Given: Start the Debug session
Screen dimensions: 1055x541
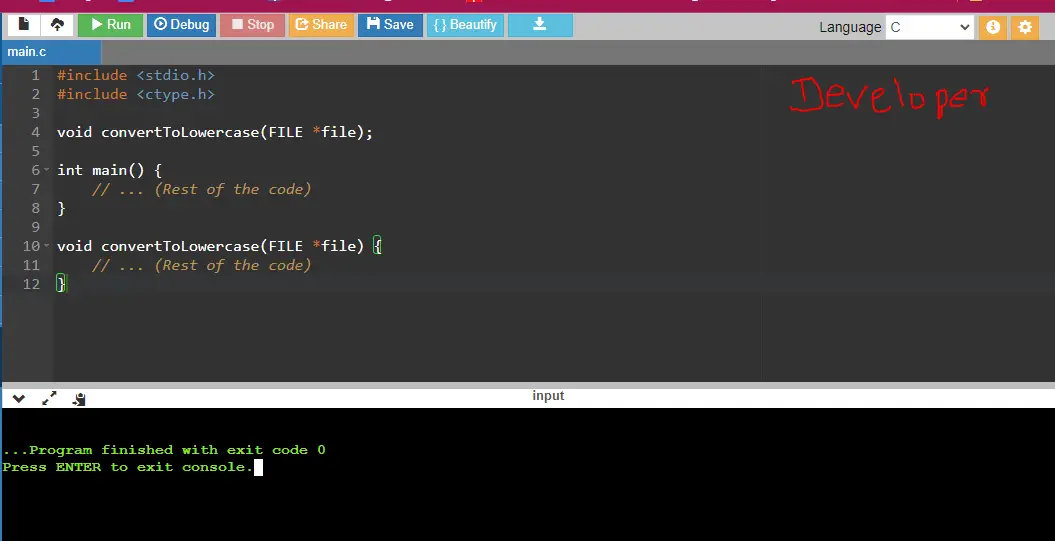Looking at the screenshot, I should 182,25.
